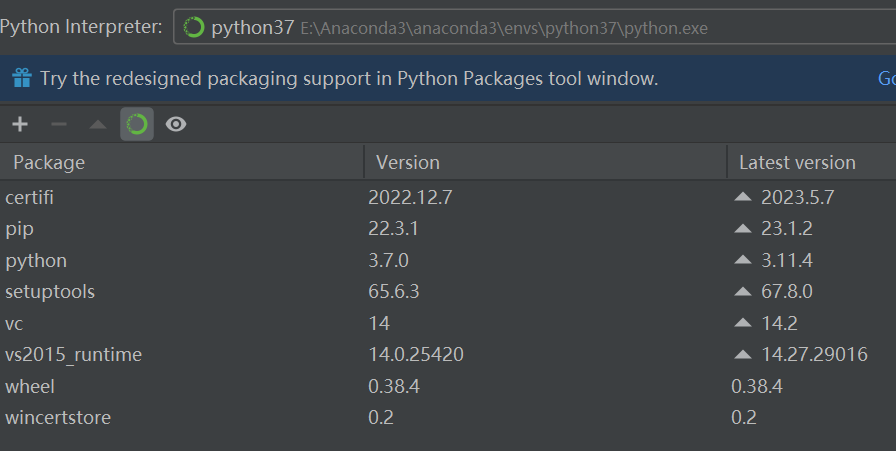Click the python37 interpreter icon in the dropdown
896x451 pixels.
coord(194,28)
